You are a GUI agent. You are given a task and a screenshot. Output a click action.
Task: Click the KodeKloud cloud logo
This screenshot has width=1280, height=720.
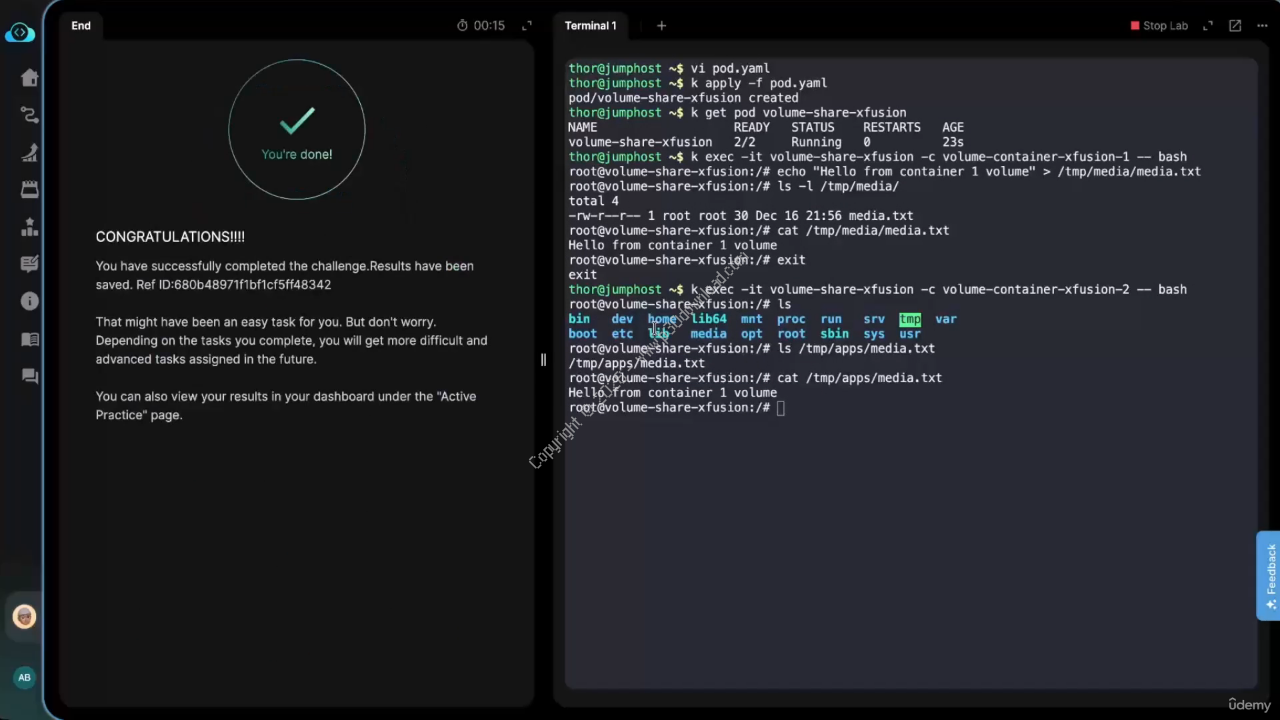tap(20, 33)
